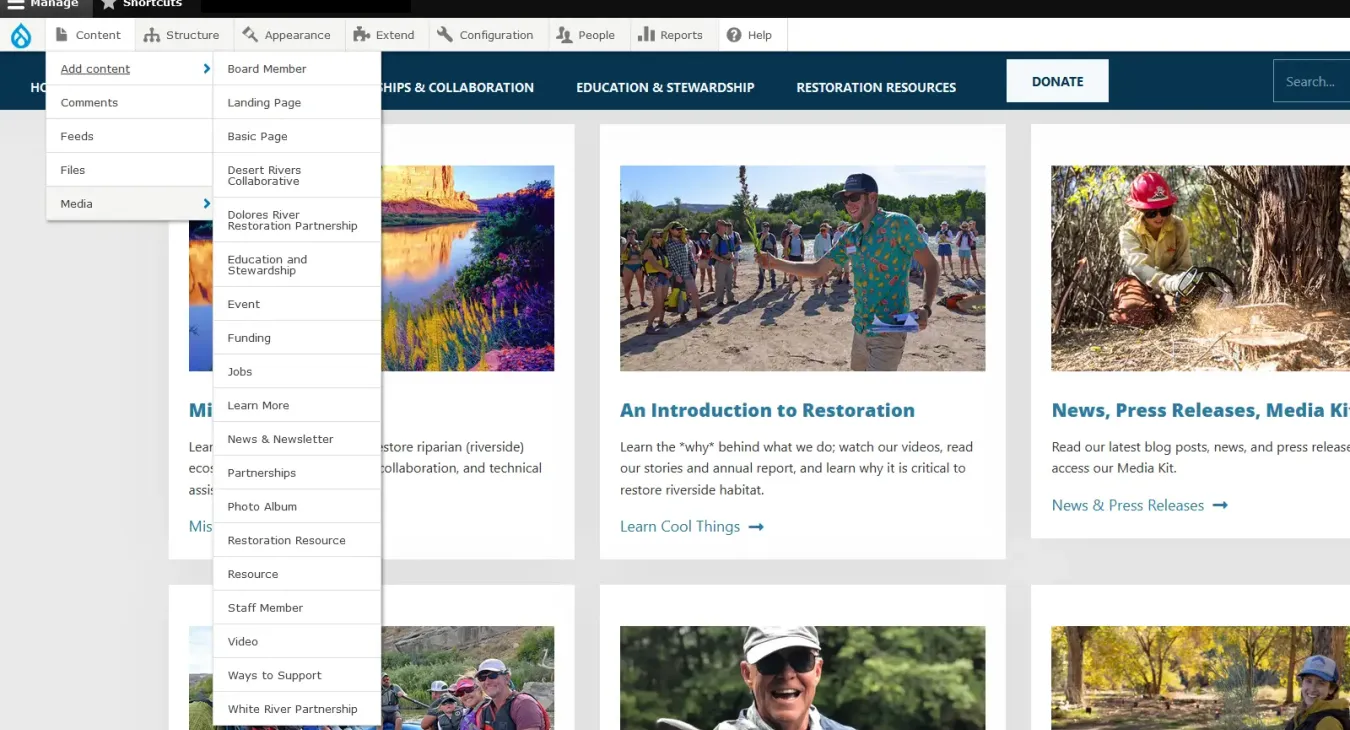This screenshot has width=1350, height=730.
Task: Follow the News & Press Releases link
Action: (x=1127, y=506)
